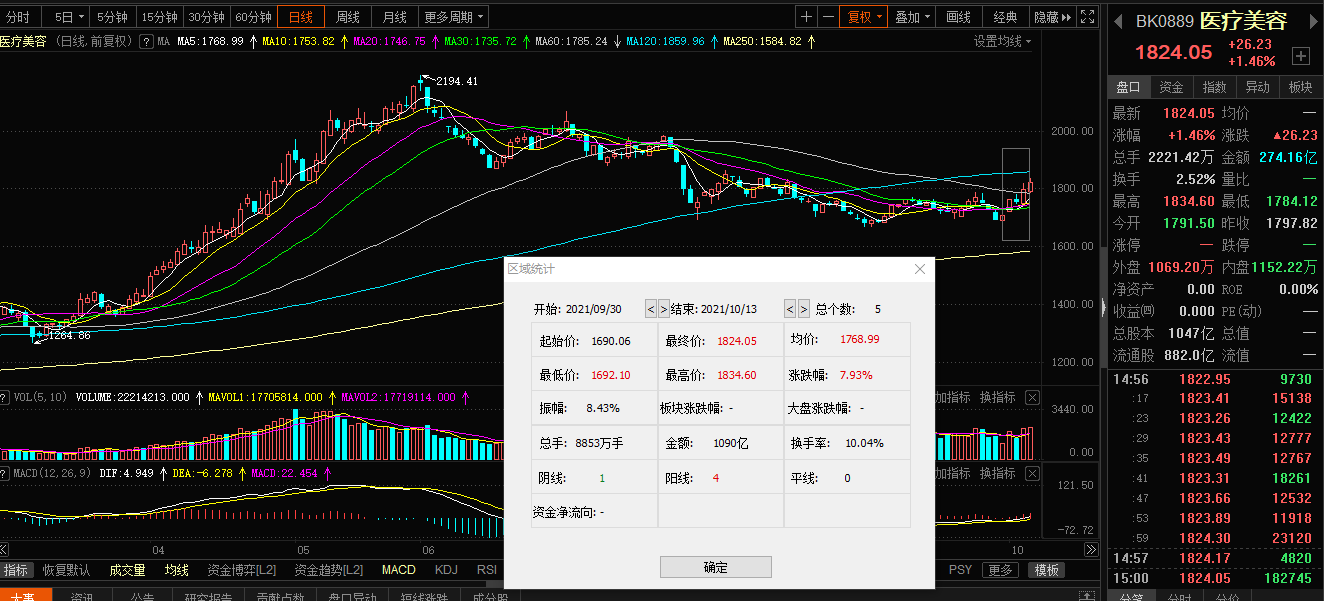
Task: Toggle the 均线 moving average indicator
Action: 177,570
